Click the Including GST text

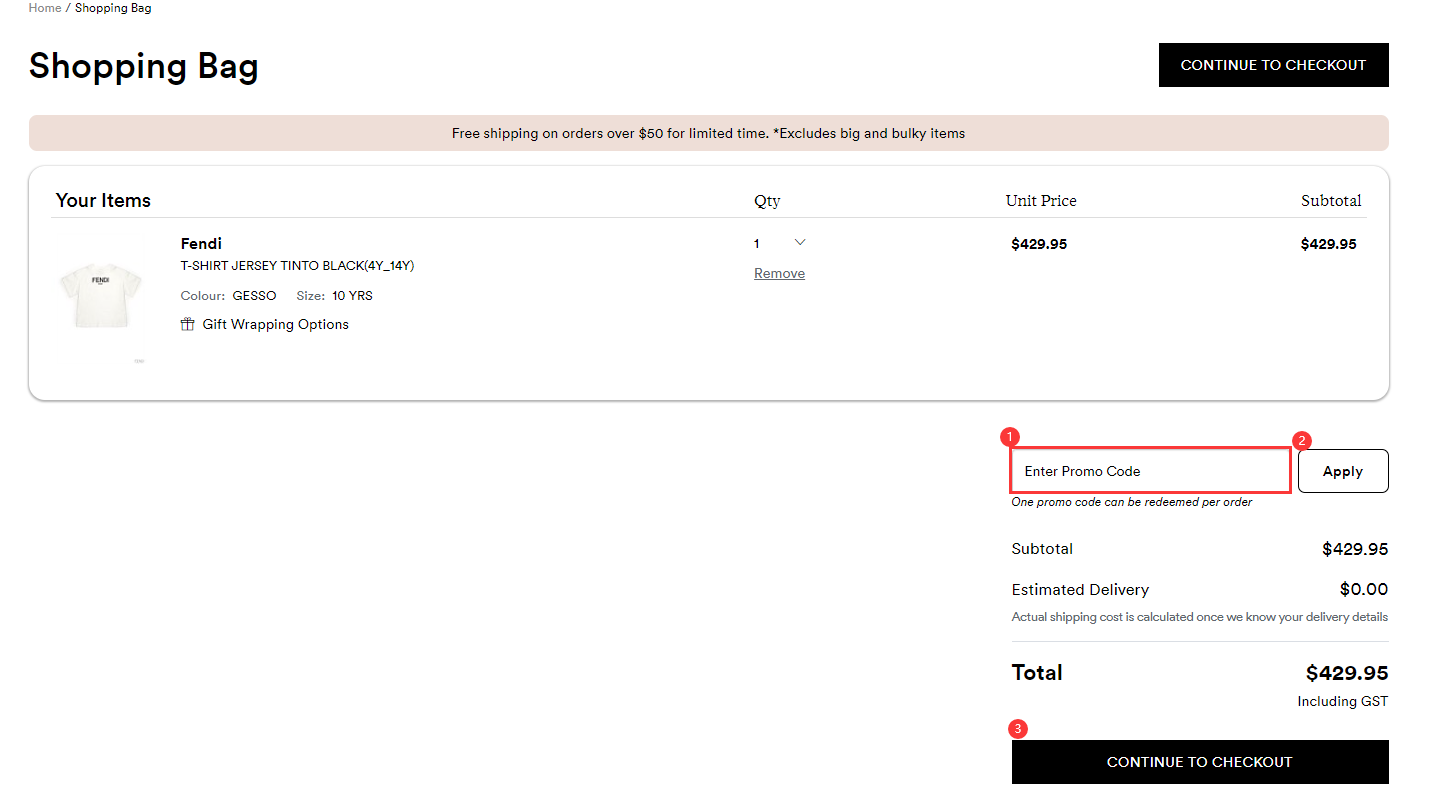click(1343, 701)
